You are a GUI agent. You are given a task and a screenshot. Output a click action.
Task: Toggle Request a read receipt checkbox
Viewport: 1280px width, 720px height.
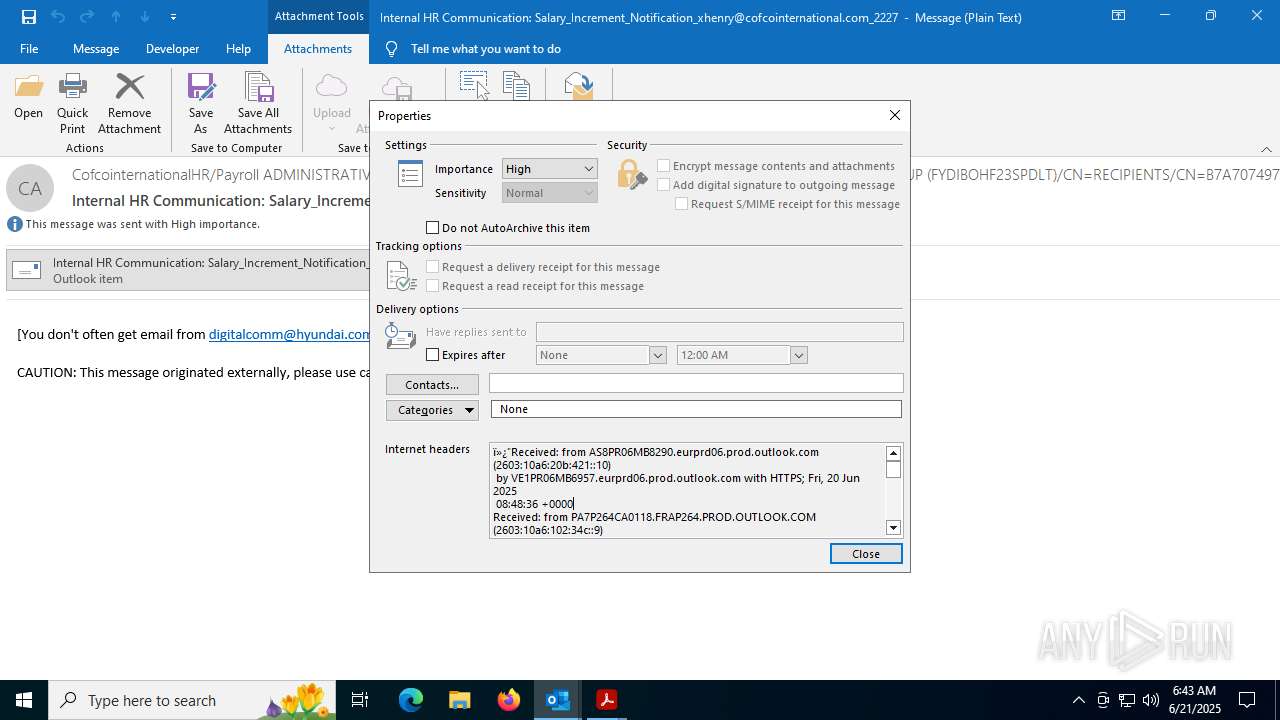(x=433, y=286)
